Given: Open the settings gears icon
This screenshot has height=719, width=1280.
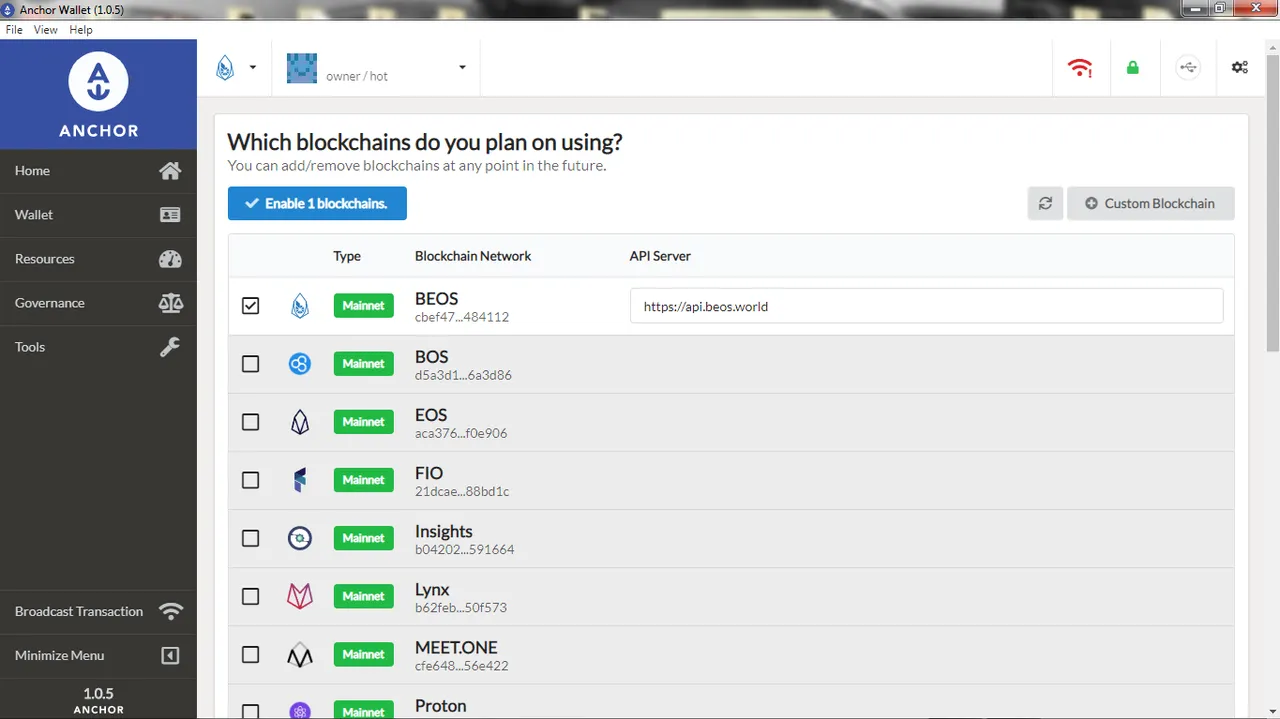Looking at the screenshot, I should 1240,68.
